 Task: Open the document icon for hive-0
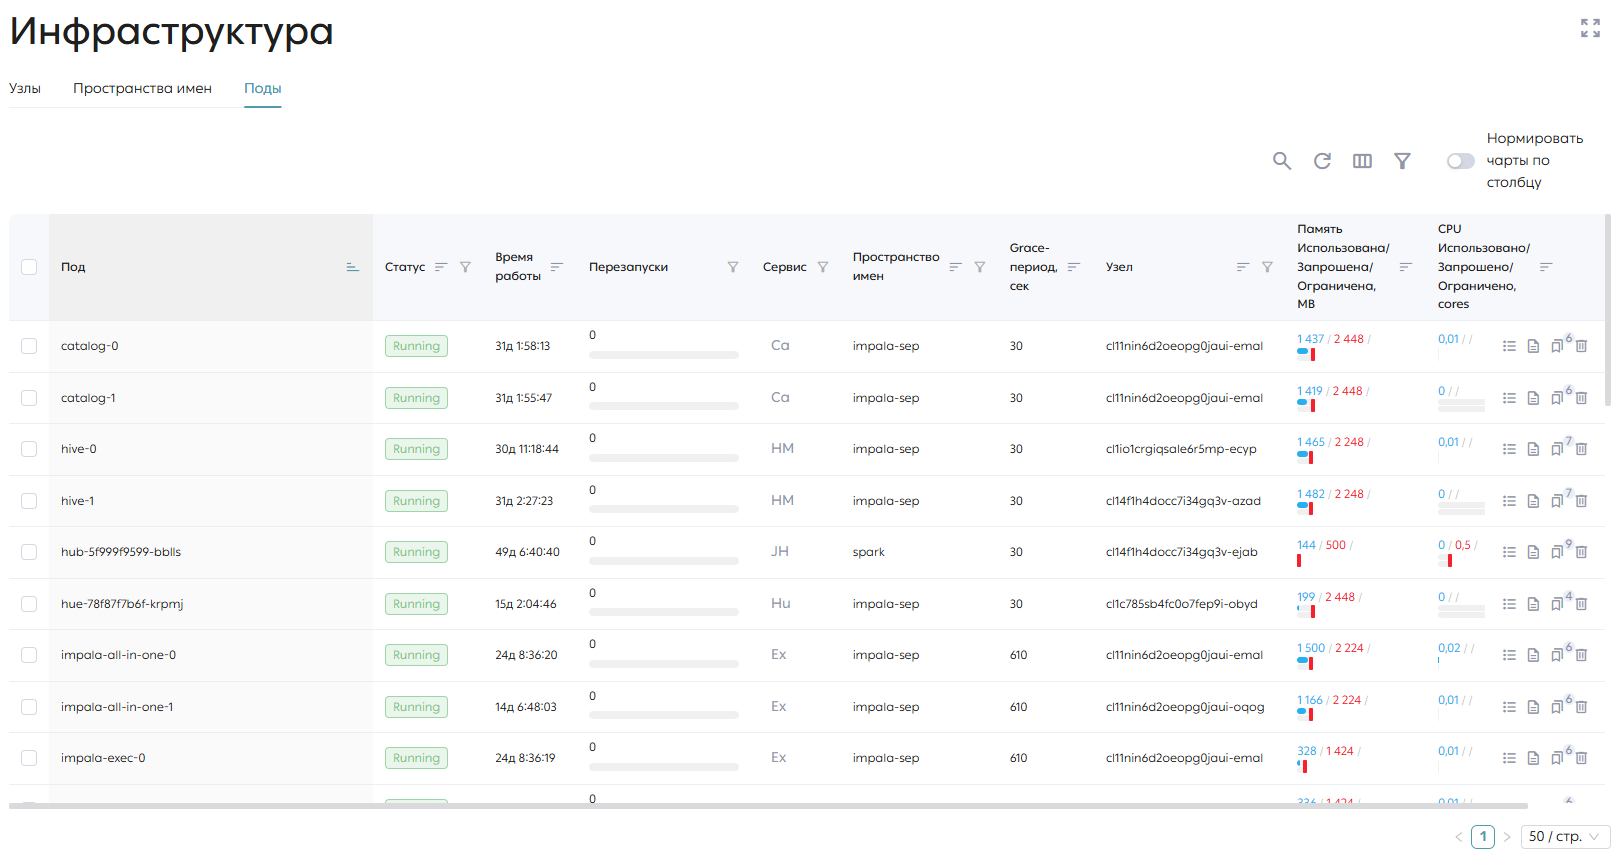(x=1533, y=449)
